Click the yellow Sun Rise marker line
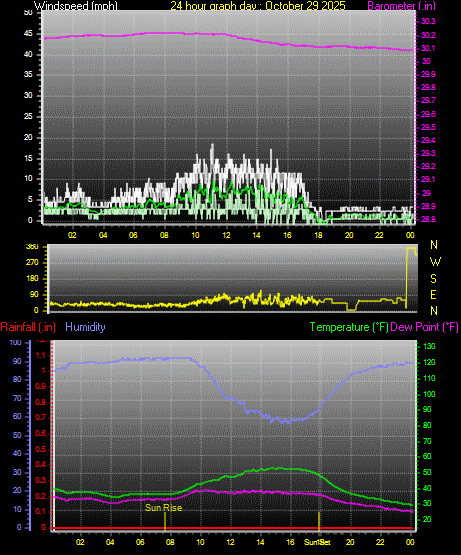The height and width of the screenshot is (555, 461). pos(165,521)
